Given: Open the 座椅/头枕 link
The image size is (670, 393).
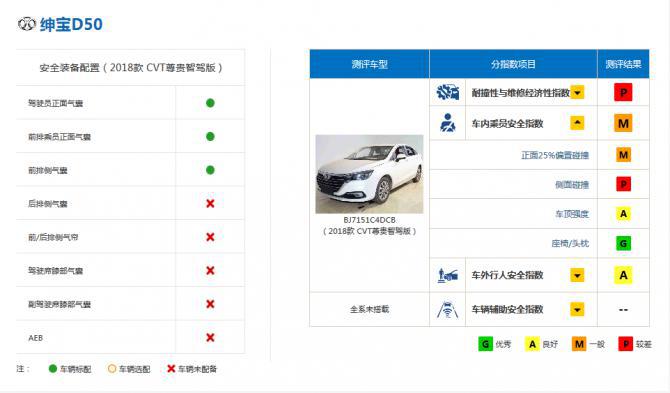Looking at the screenshot, I should tap(570, 243).
